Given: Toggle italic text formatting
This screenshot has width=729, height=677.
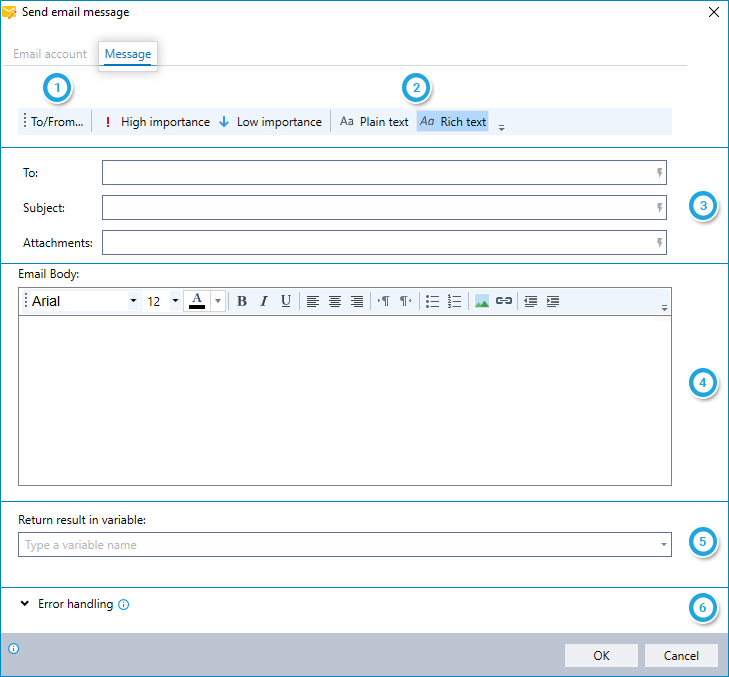Looking at the screenshot, I should [264, 301].
